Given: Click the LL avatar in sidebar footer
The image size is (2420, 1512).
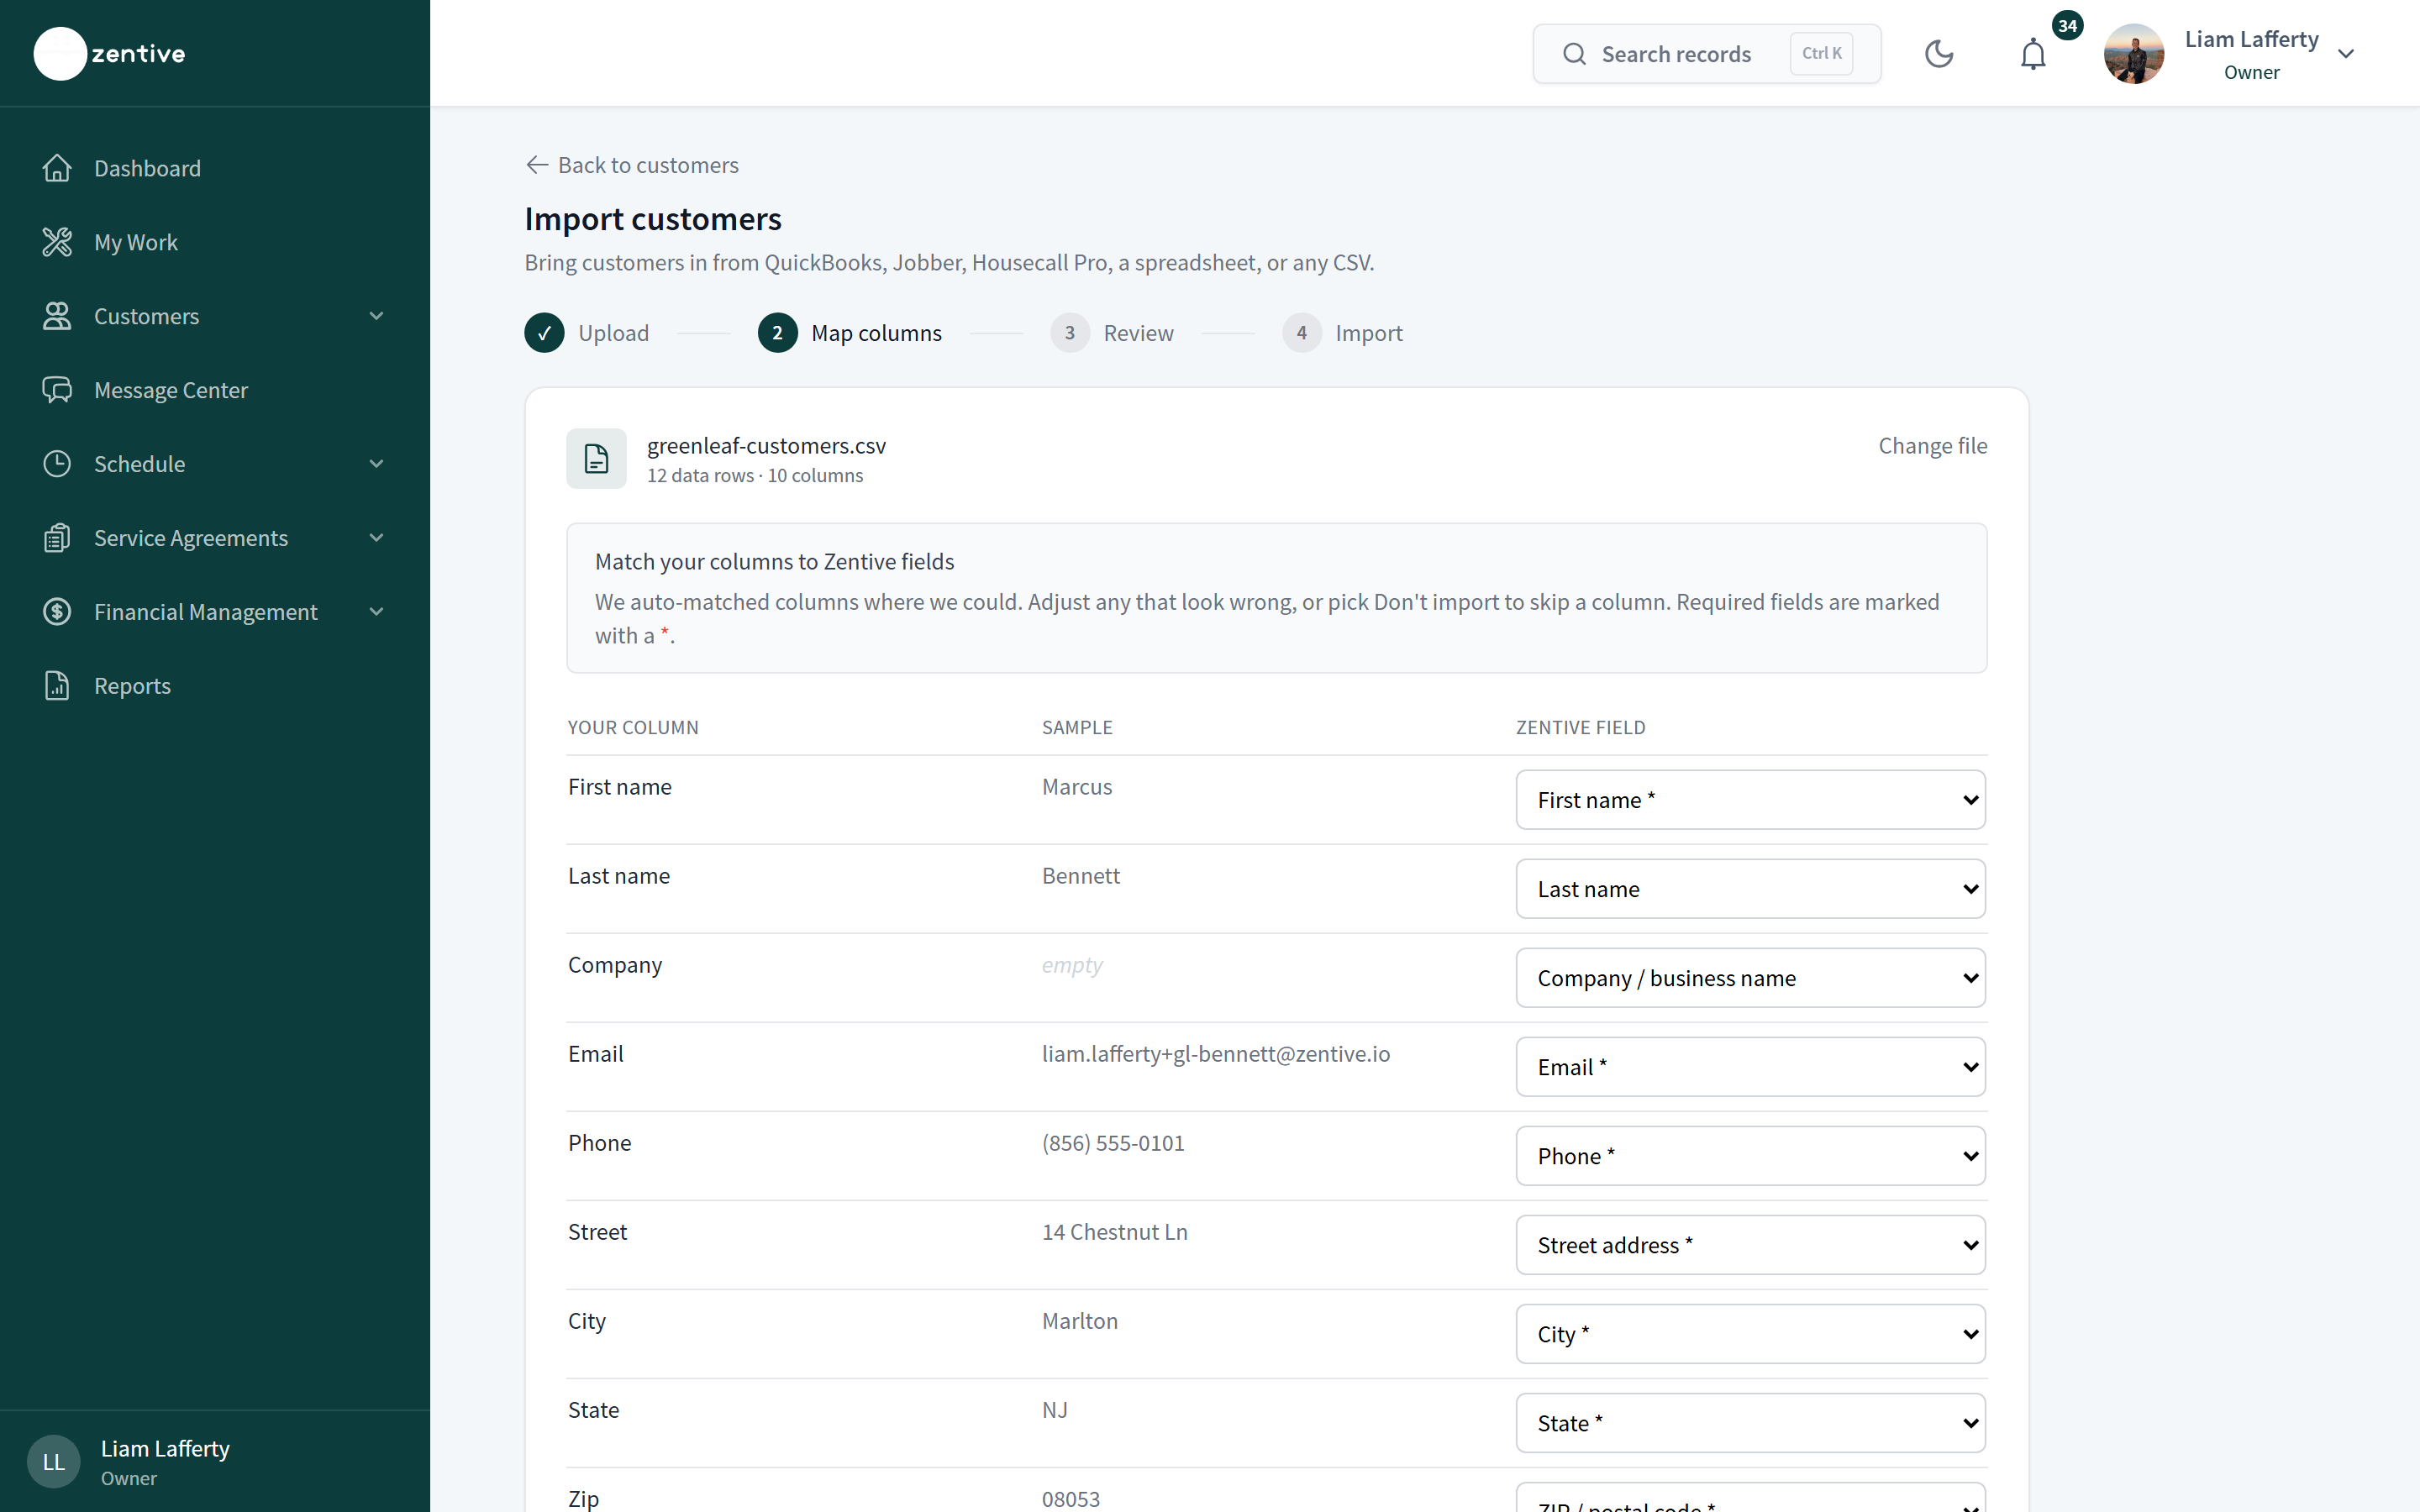Looking at the screenshot, I should pyautogui.click(x=54, y=1462).
